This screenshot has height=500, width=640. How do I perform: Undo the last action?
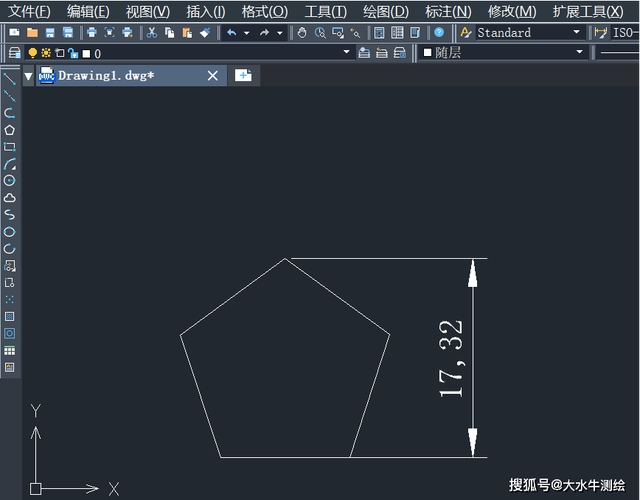point(232,32)
